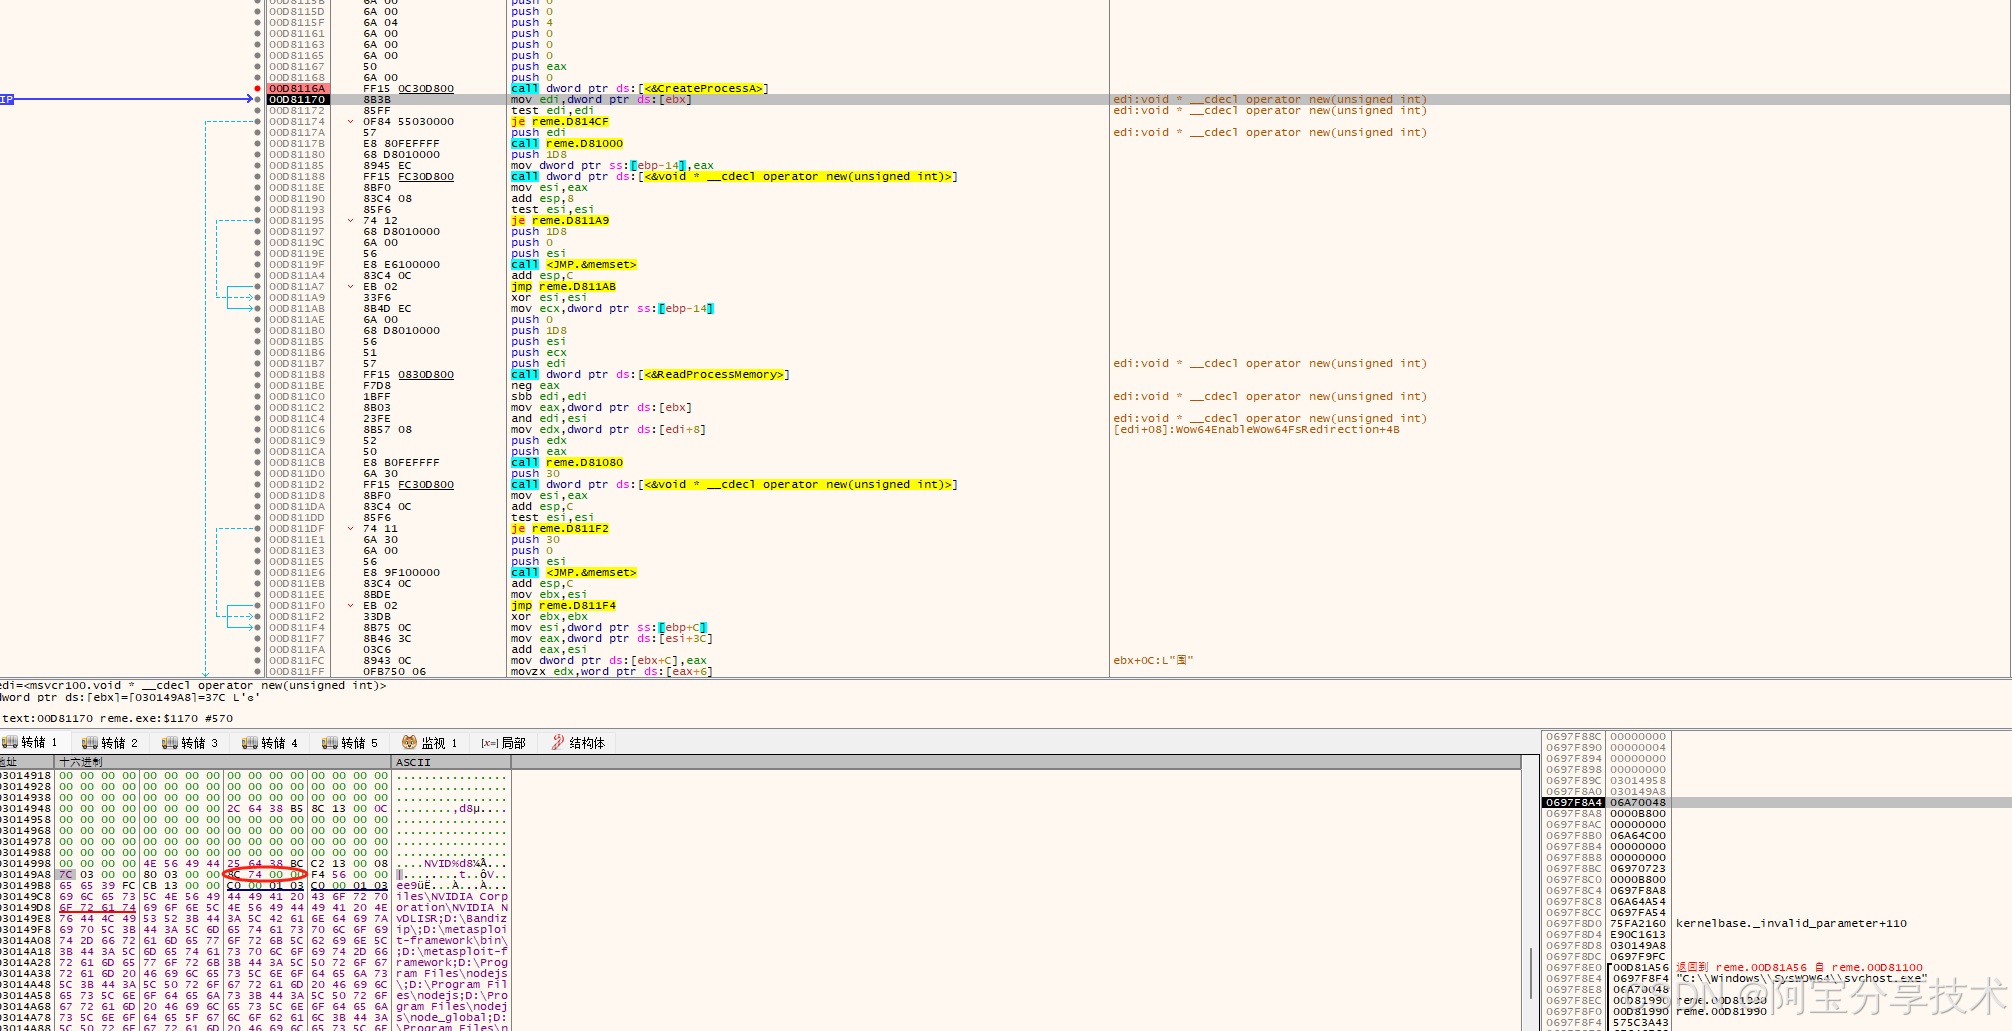Image resolution: width=2012 pixels, height=1031 pixels.
Task: Toggle breakpoint dot at address 00D81170
Action: click(x=258, y=100)
